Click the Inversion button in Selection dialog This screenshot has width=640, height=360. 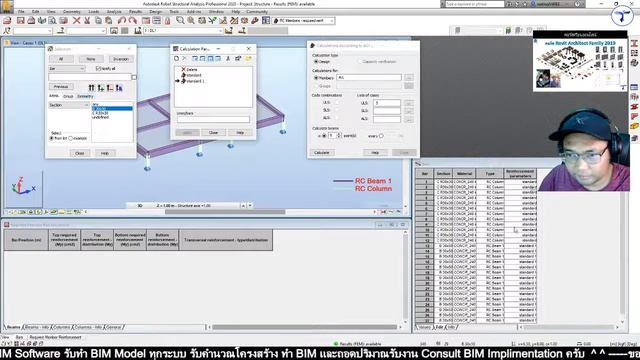[x=121, y=59]
